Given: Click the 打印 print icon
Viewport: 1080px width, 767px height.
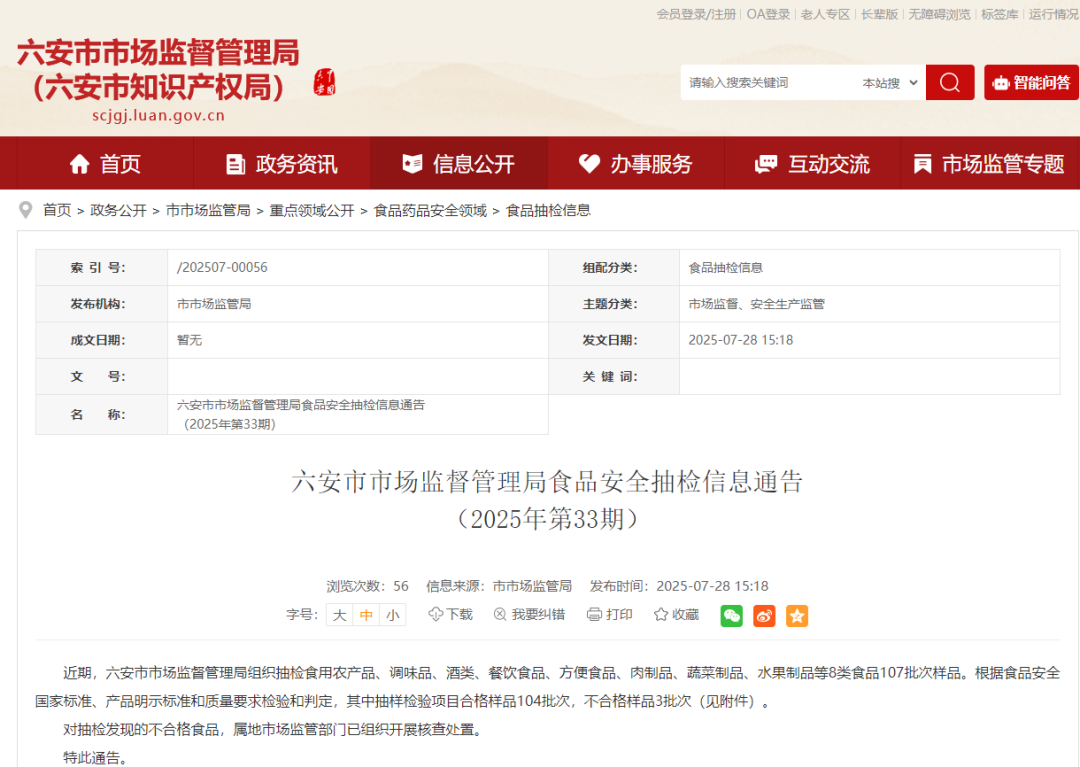Looking at the screenshot, I should click(x=594, y=614).
